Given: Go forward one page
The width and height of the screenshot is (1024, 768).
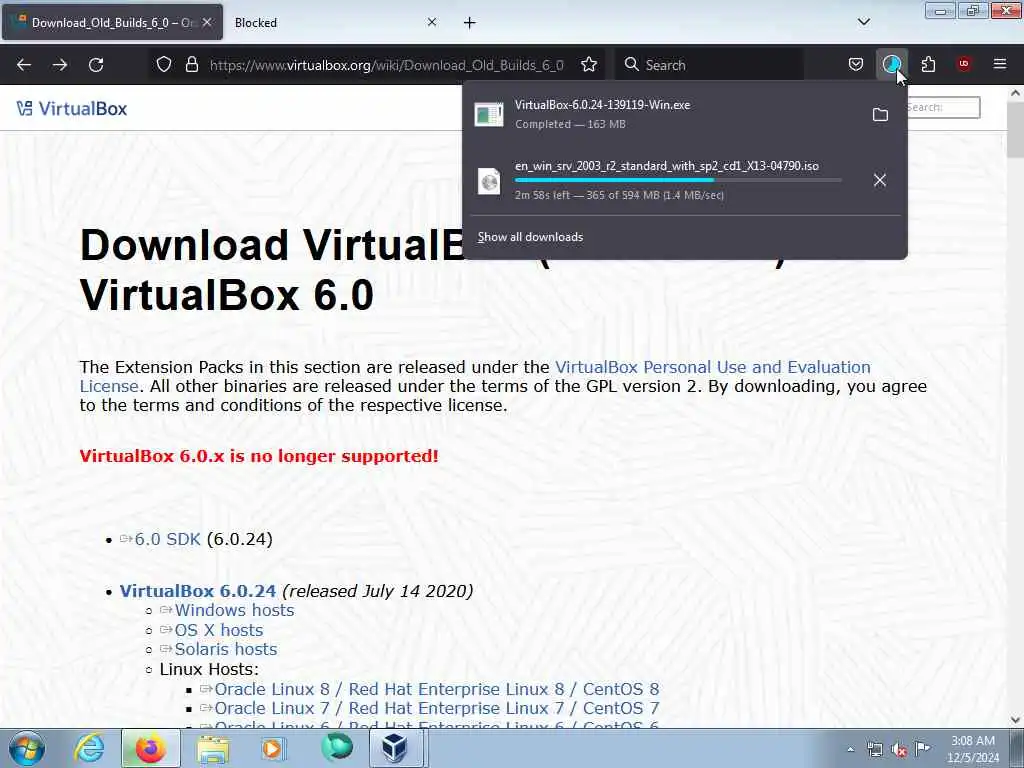Looking at the screenshot, I should click(60, 65).
